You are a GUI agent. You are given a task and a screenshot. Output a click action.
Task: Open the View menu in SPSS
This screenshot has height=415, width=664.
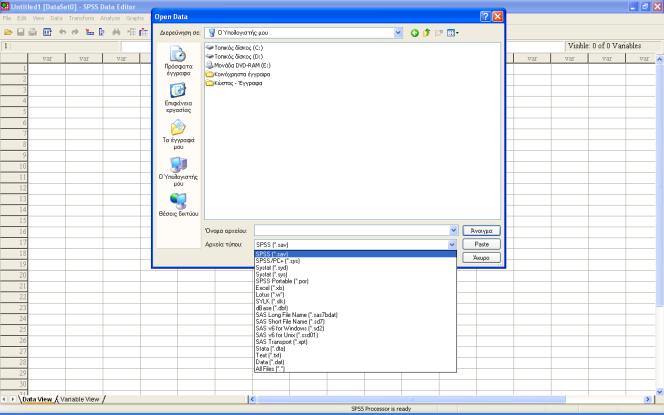(x=38, y=19)
